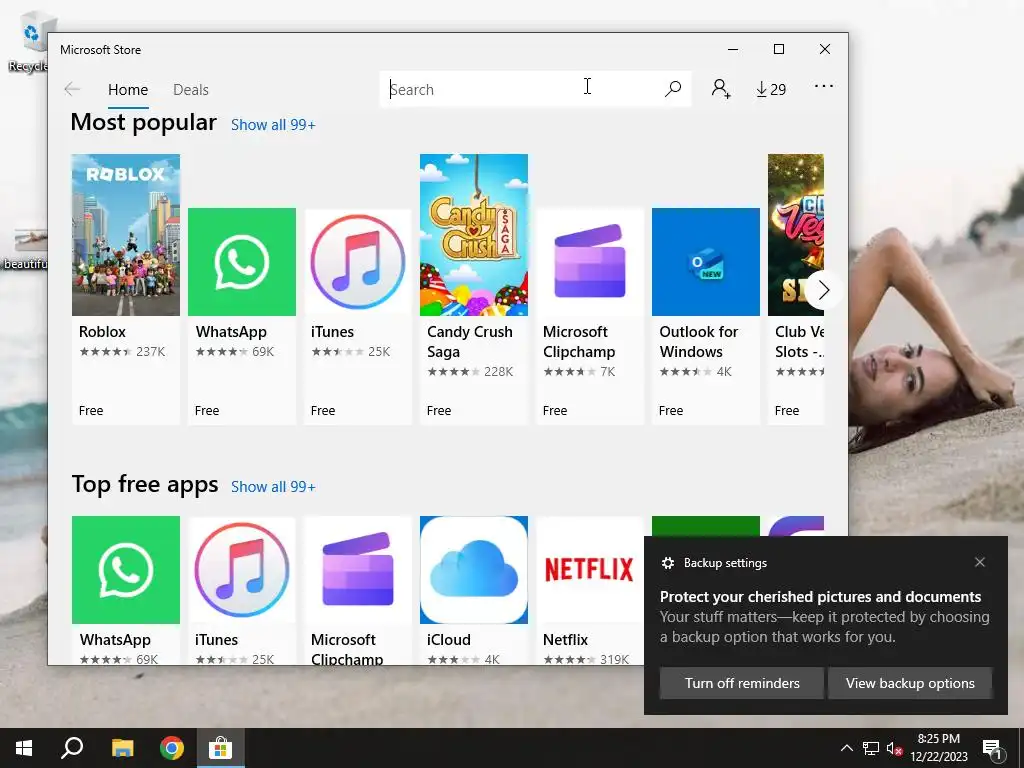
Task: Open iTunes icon in Most popular
Action: coord(358,262)
